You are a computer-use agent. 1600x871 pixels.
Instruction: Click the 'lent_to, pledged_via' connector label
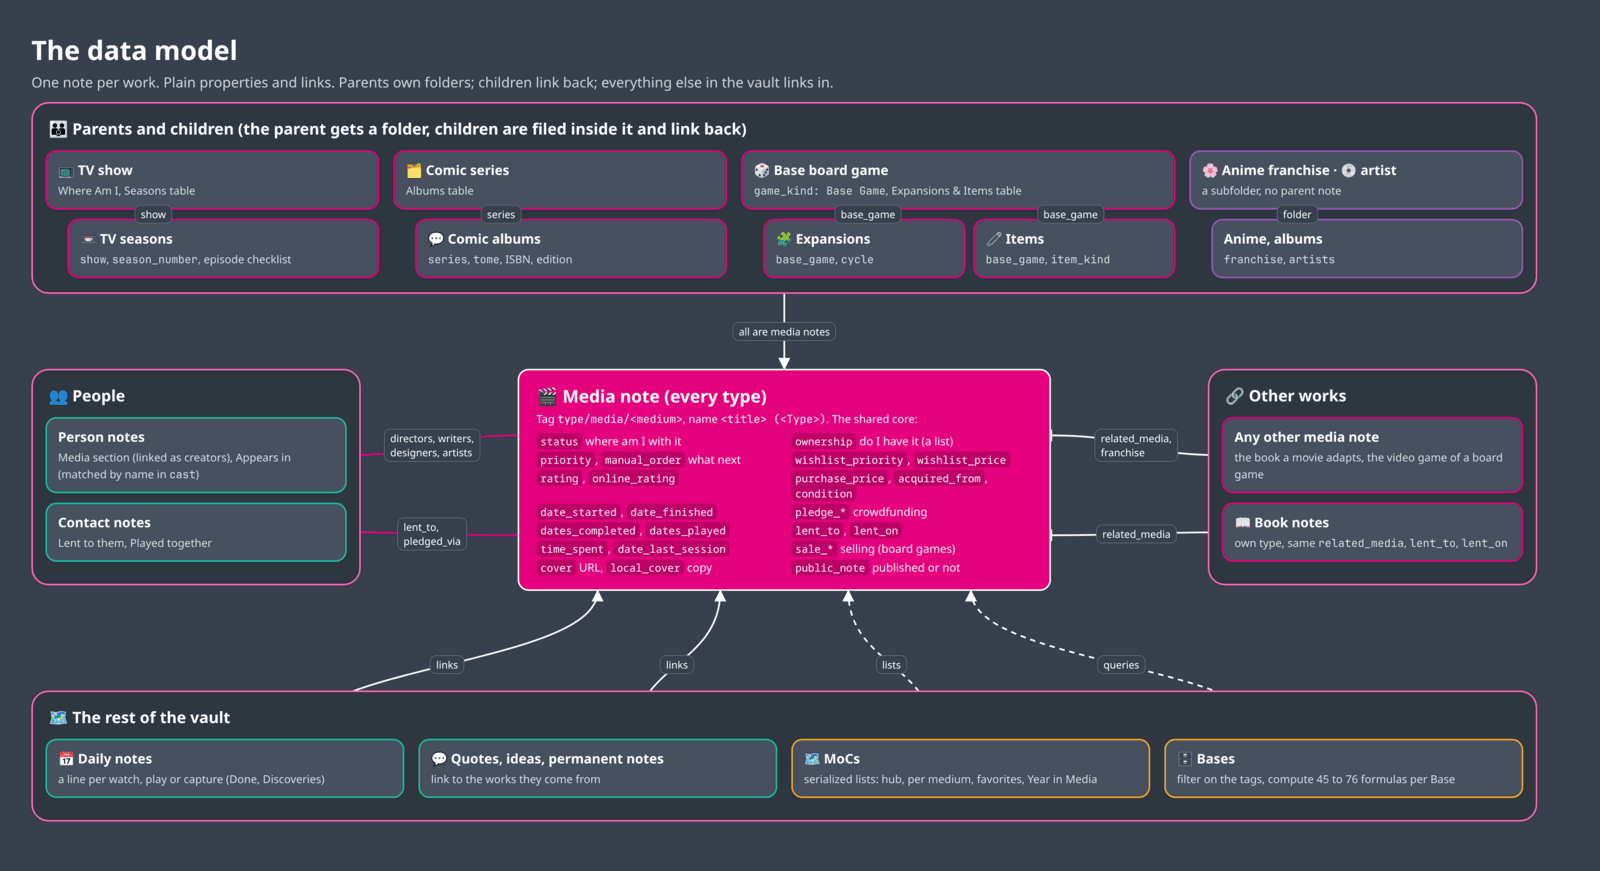pyautogui.click(x=432, y=534)
